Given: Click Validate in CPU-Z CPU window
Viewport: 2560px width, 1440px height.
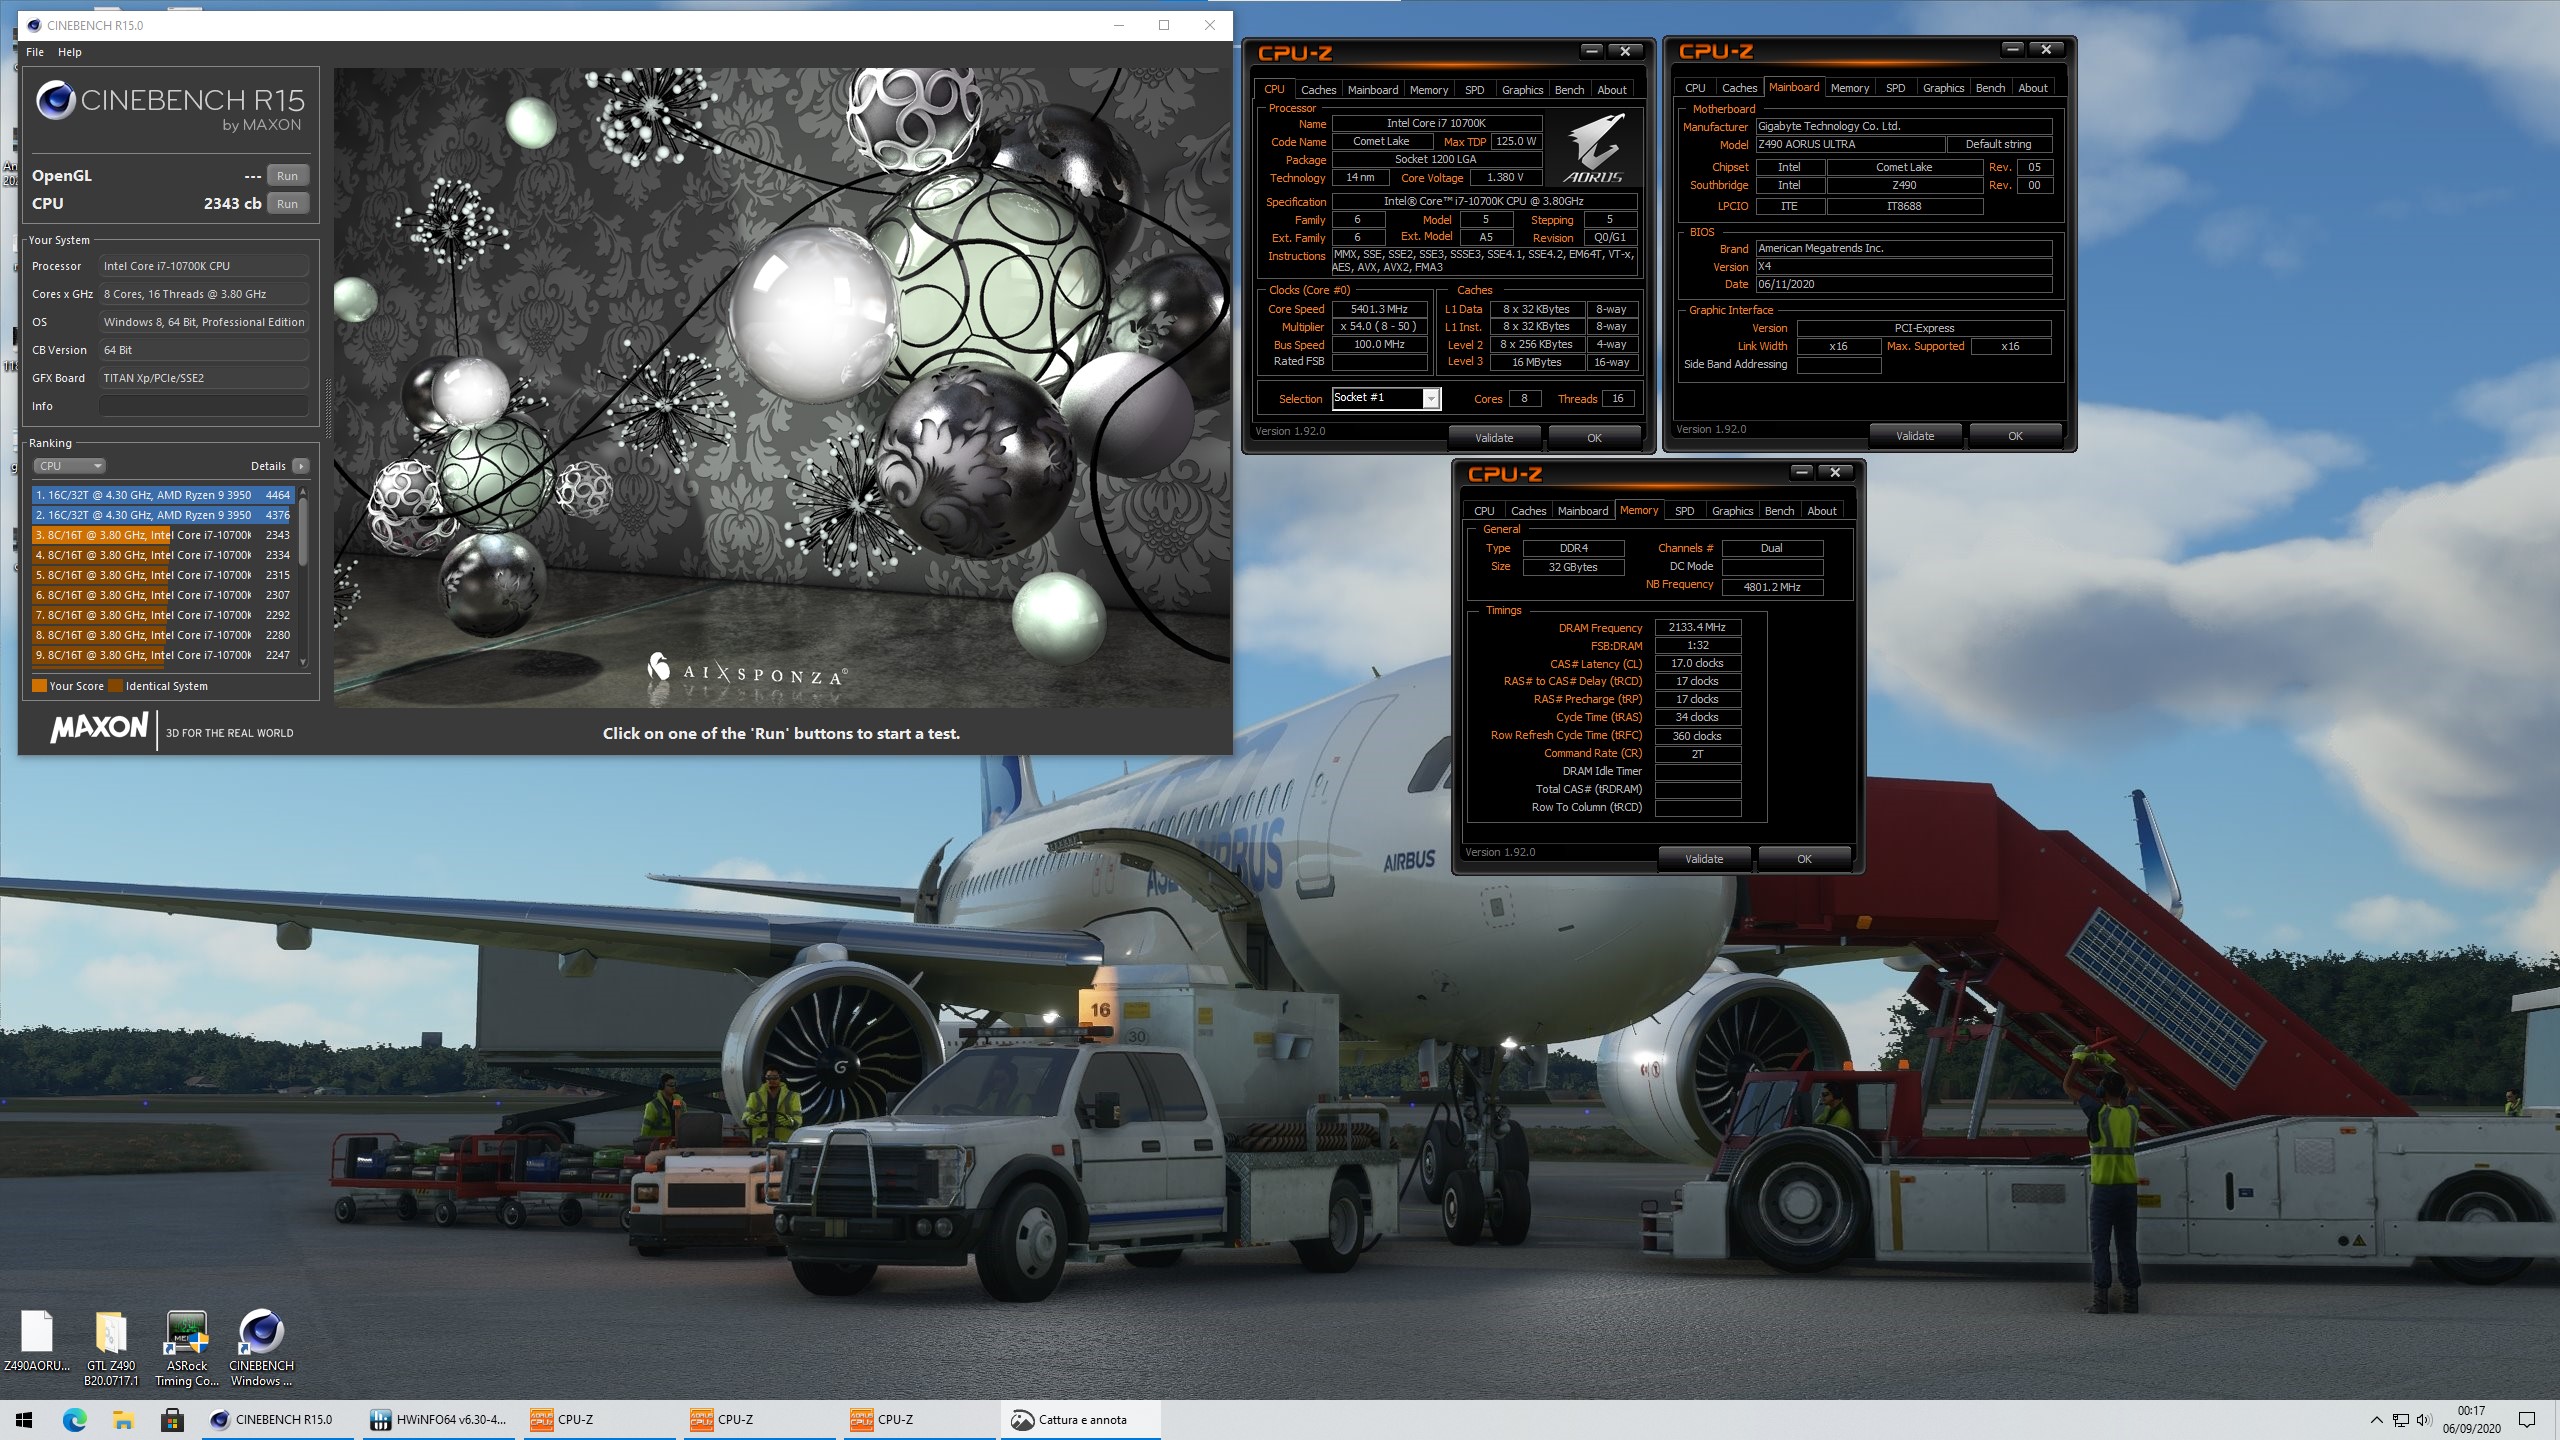Looking at the screenshot, I should [1494, 438].
